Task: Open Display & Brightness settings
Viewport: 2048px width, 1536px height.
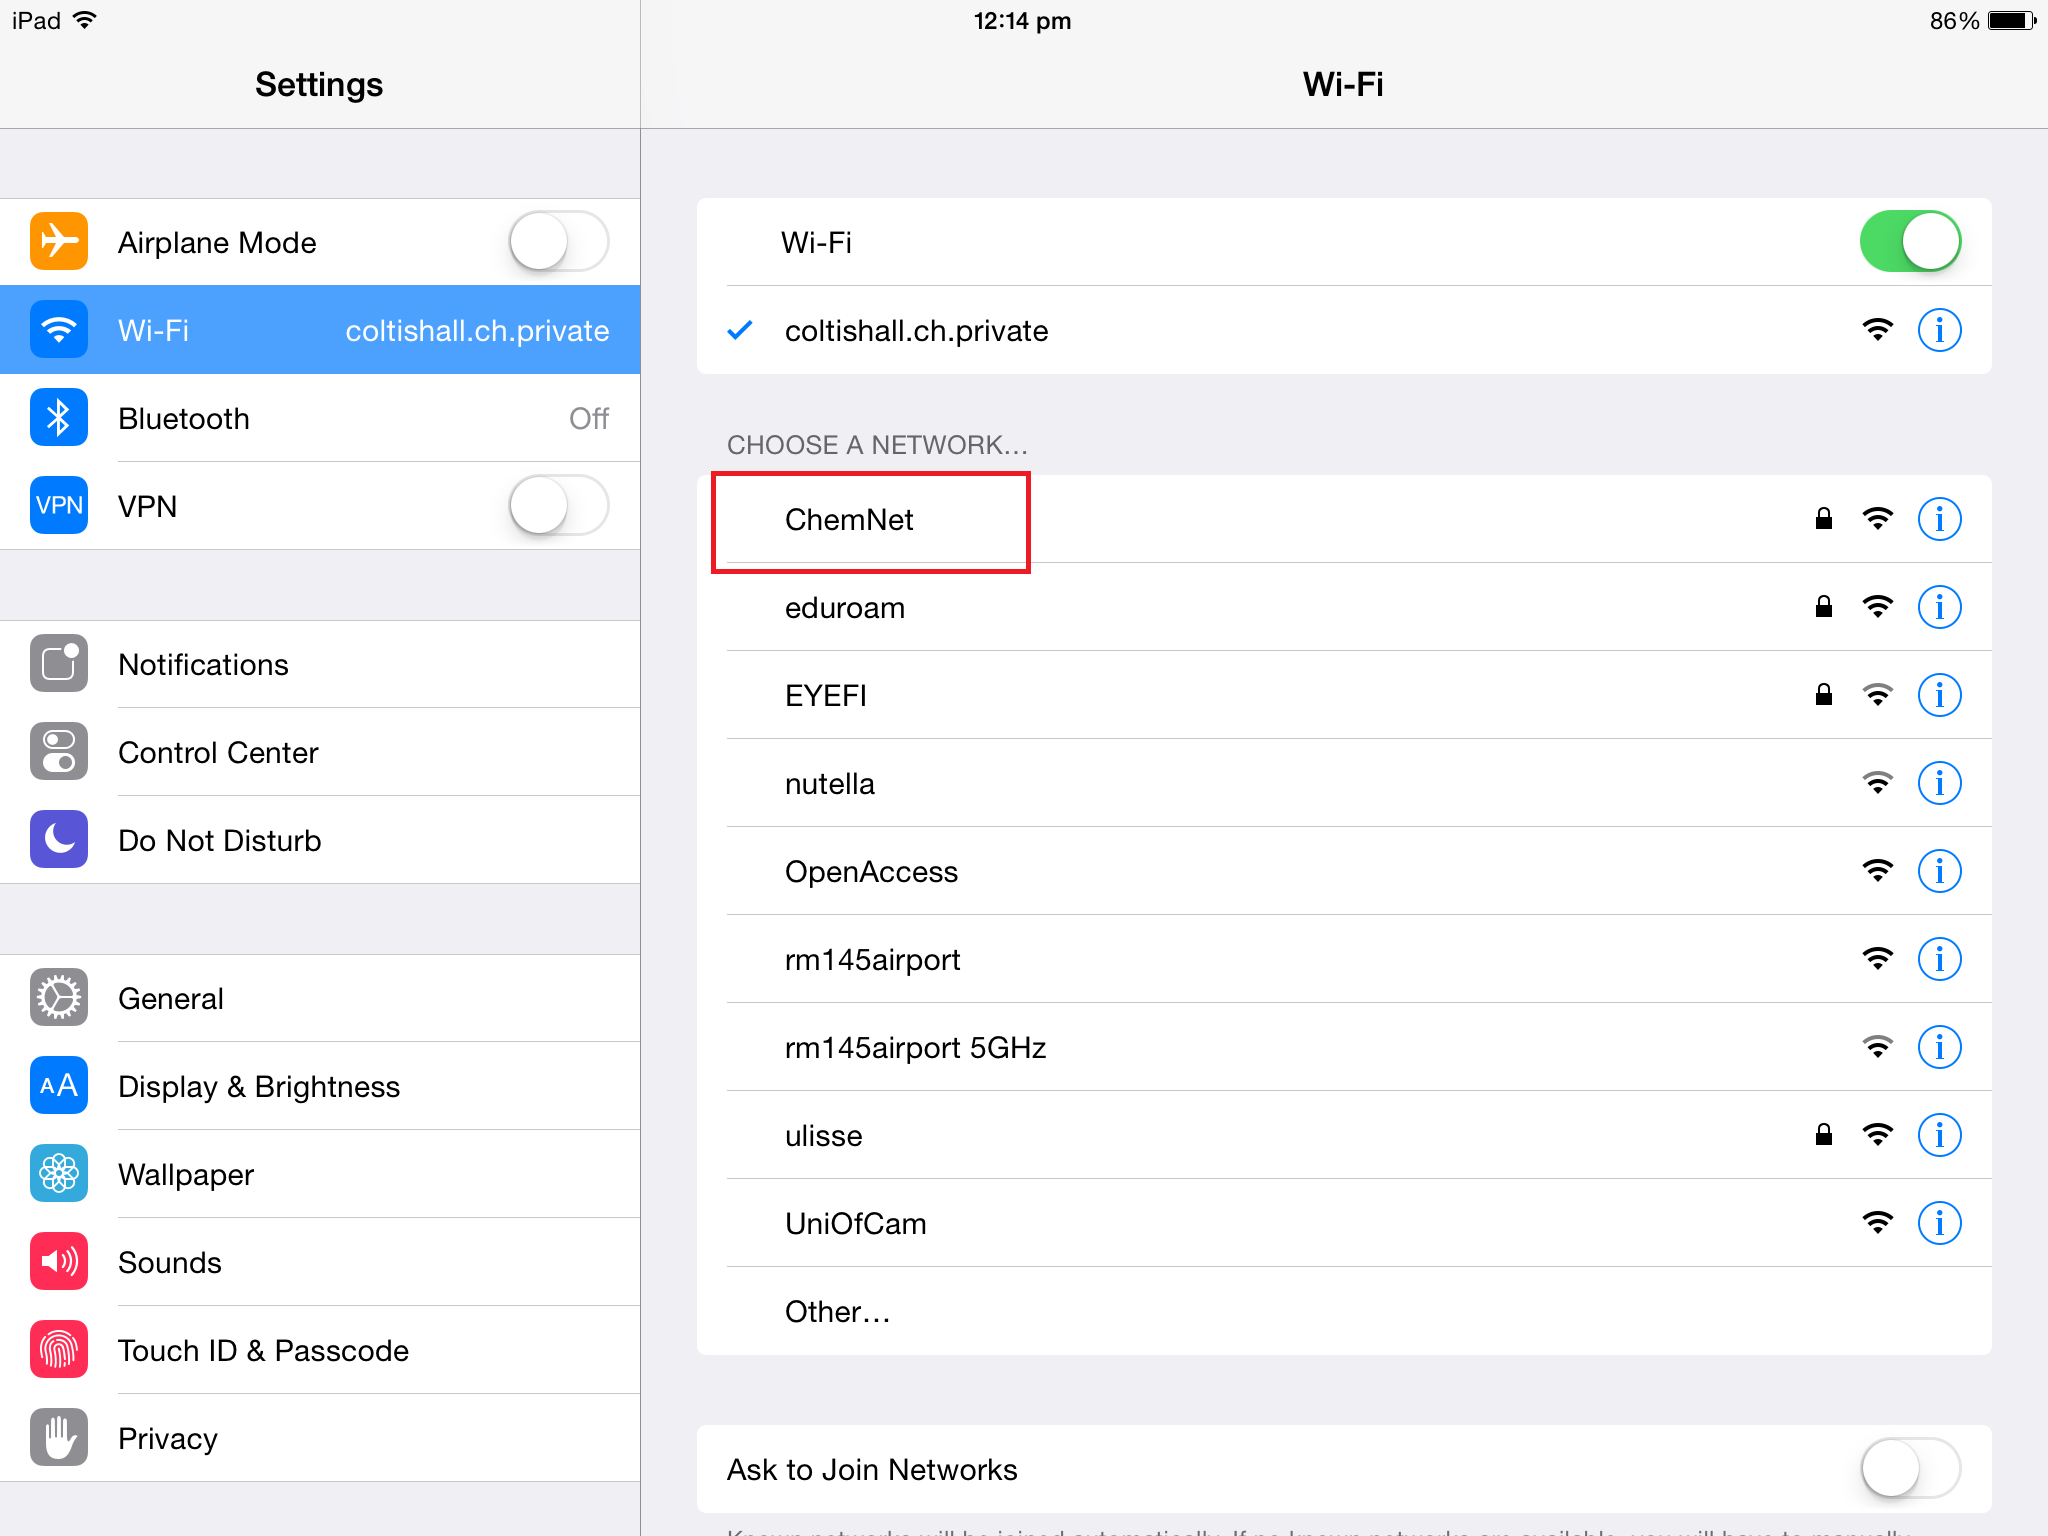Action: click(320, 1086)
